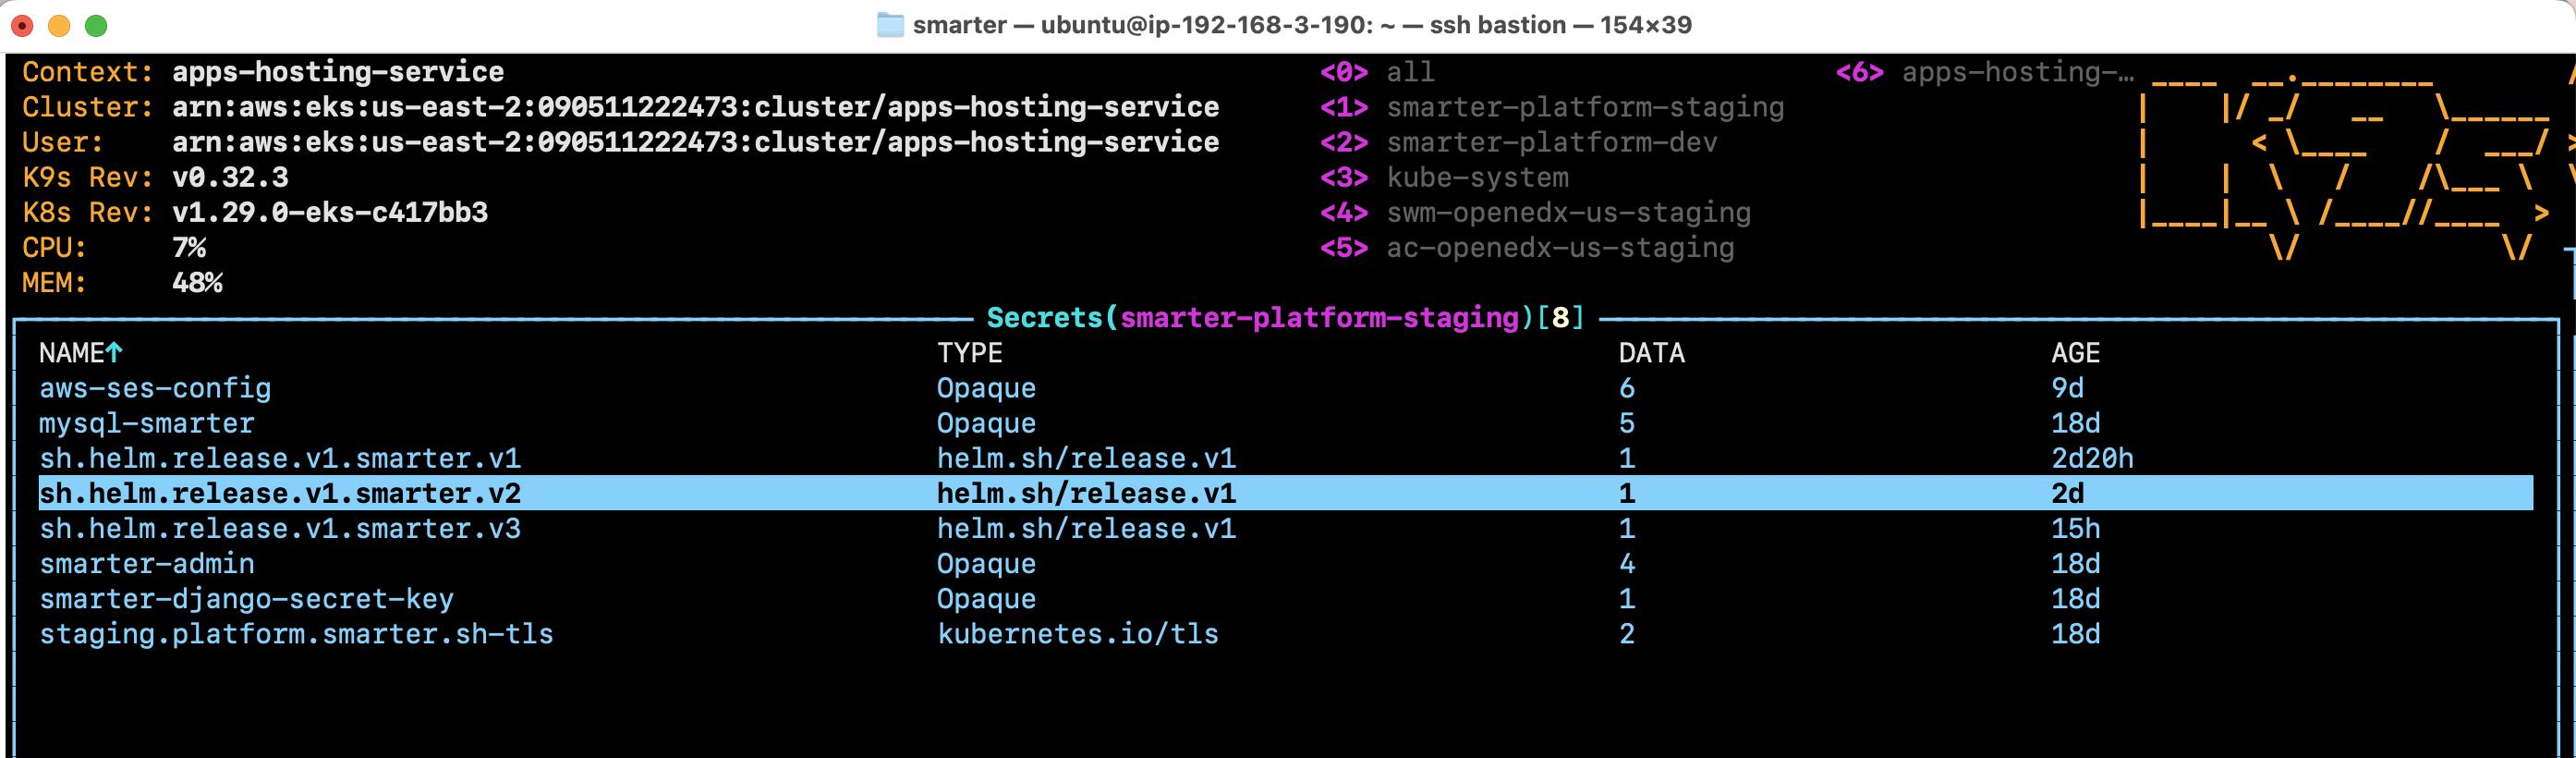Click the NAME column sort arrow
2576x758 pixels.
114,352
